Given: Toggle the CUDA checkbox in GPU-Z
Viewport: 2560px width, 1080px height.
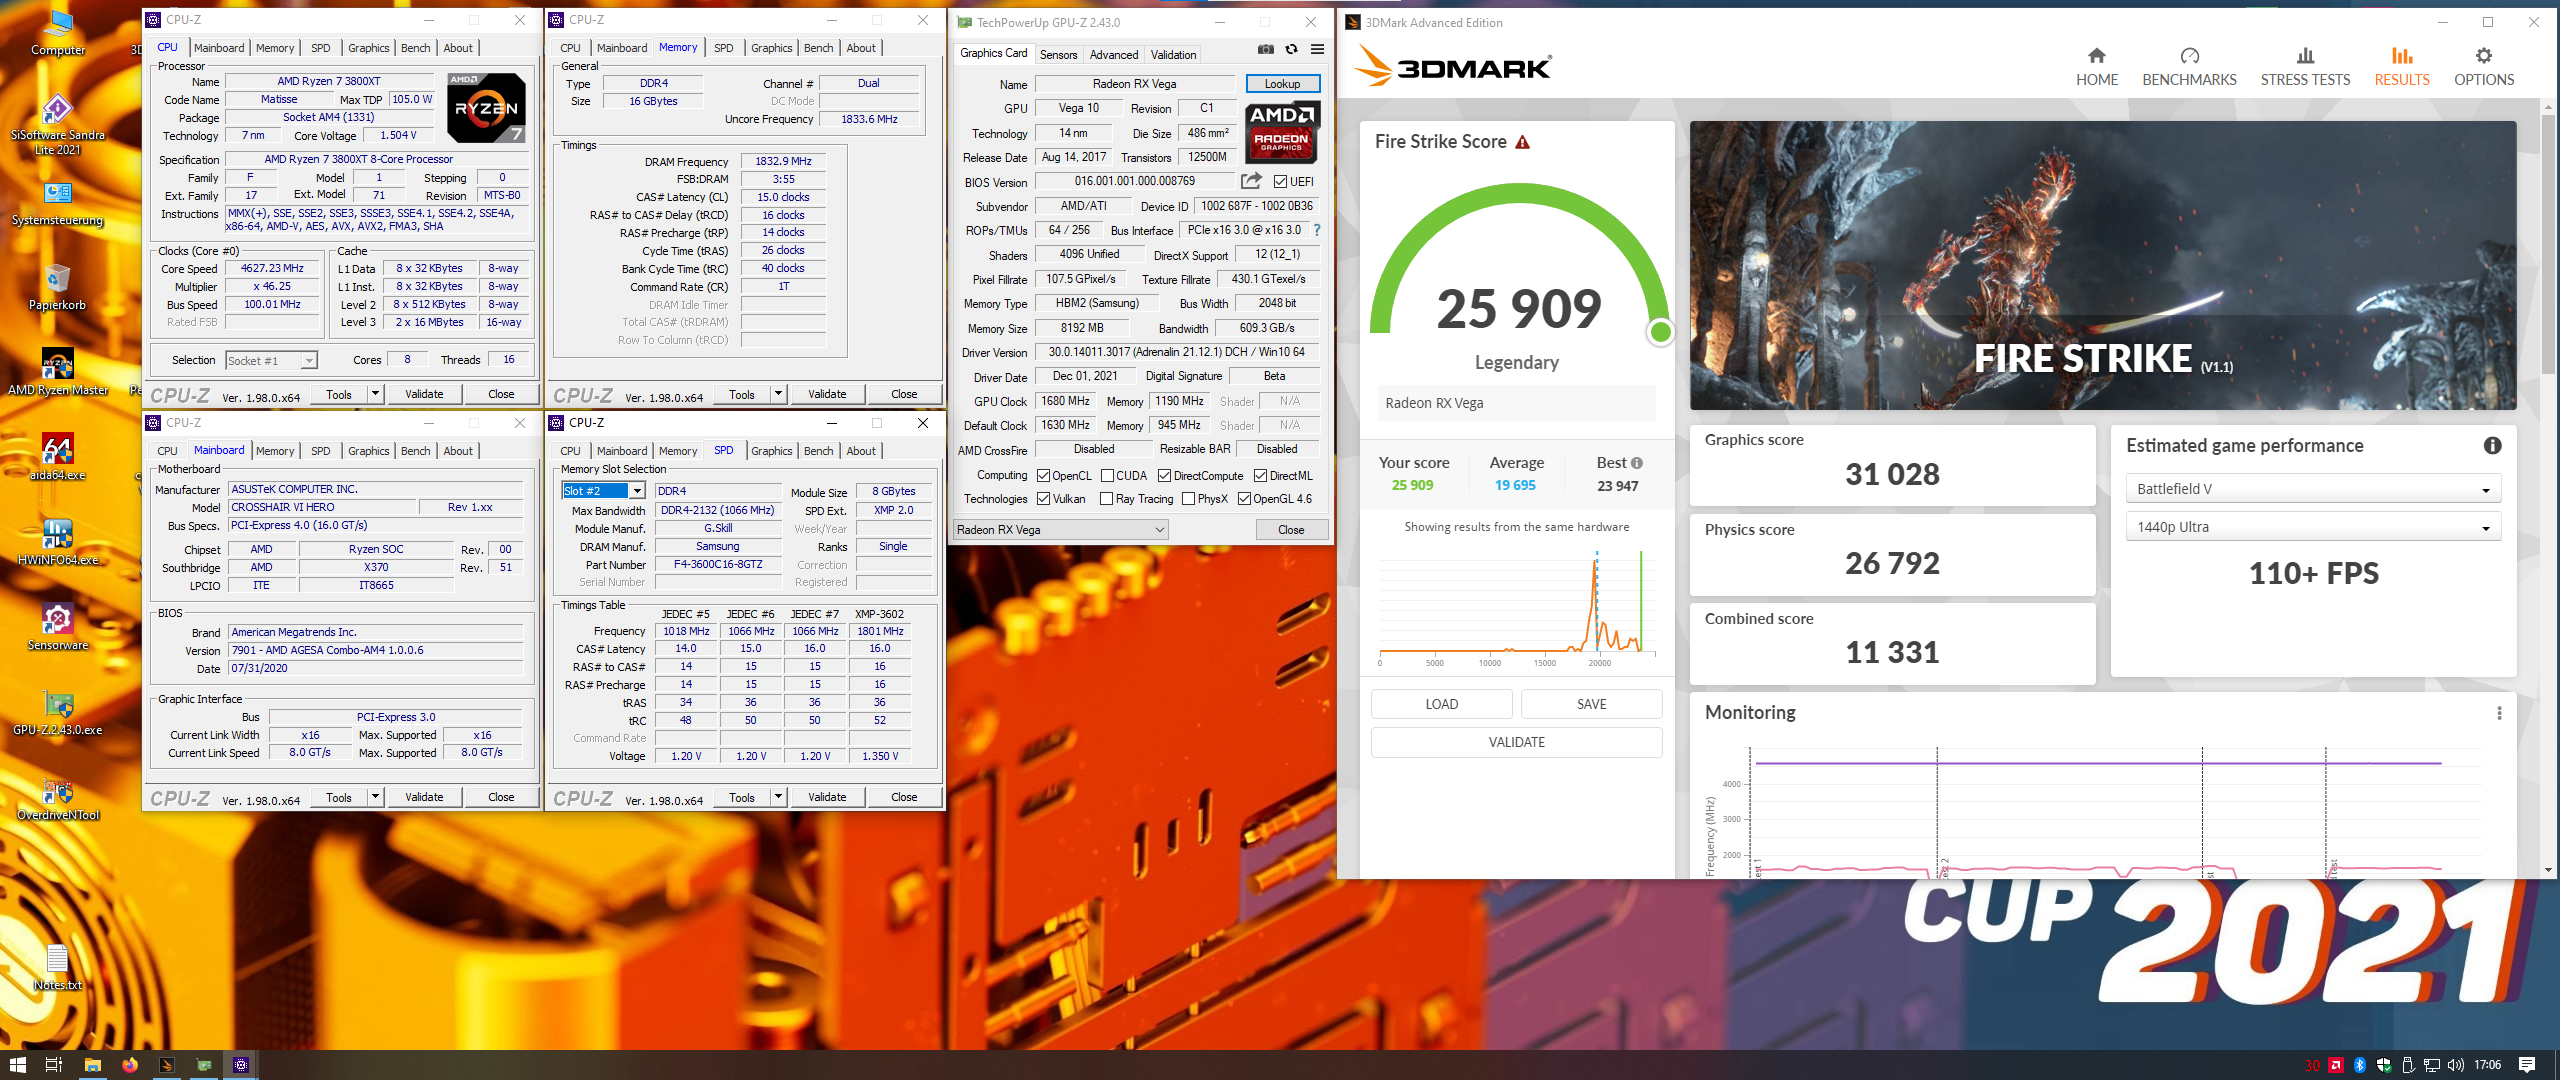Looking at the screenshot, I should 1107,475.
